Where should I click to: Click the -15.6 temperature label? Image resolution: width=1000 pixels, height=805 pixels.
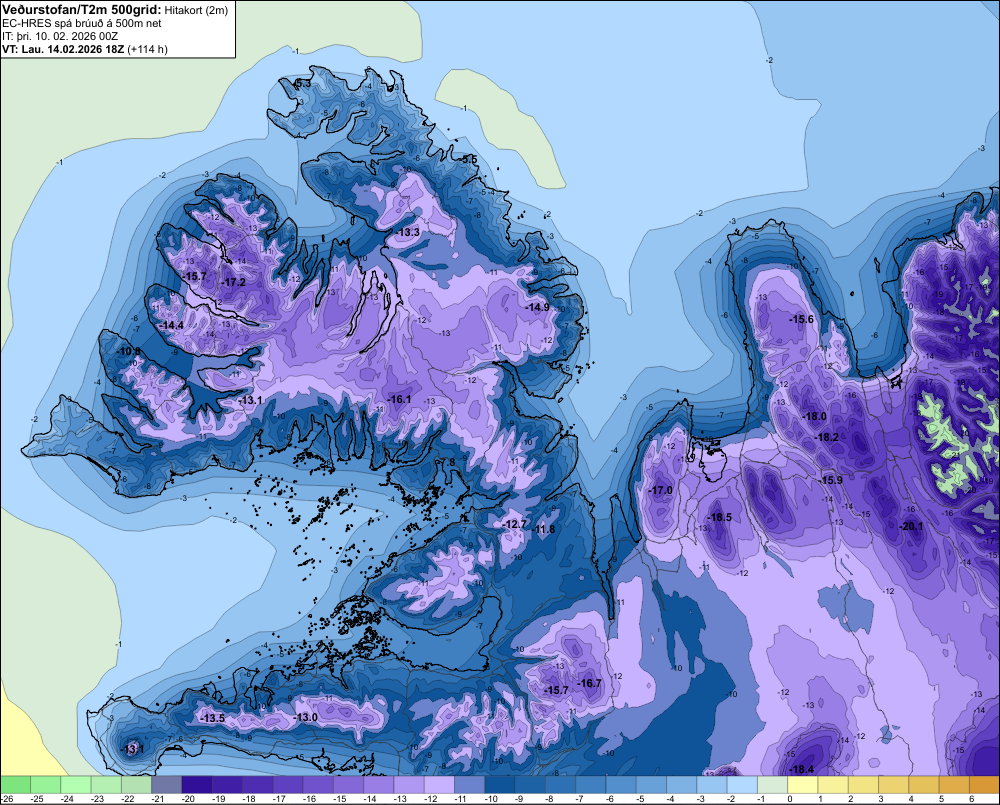click(801, 319)
